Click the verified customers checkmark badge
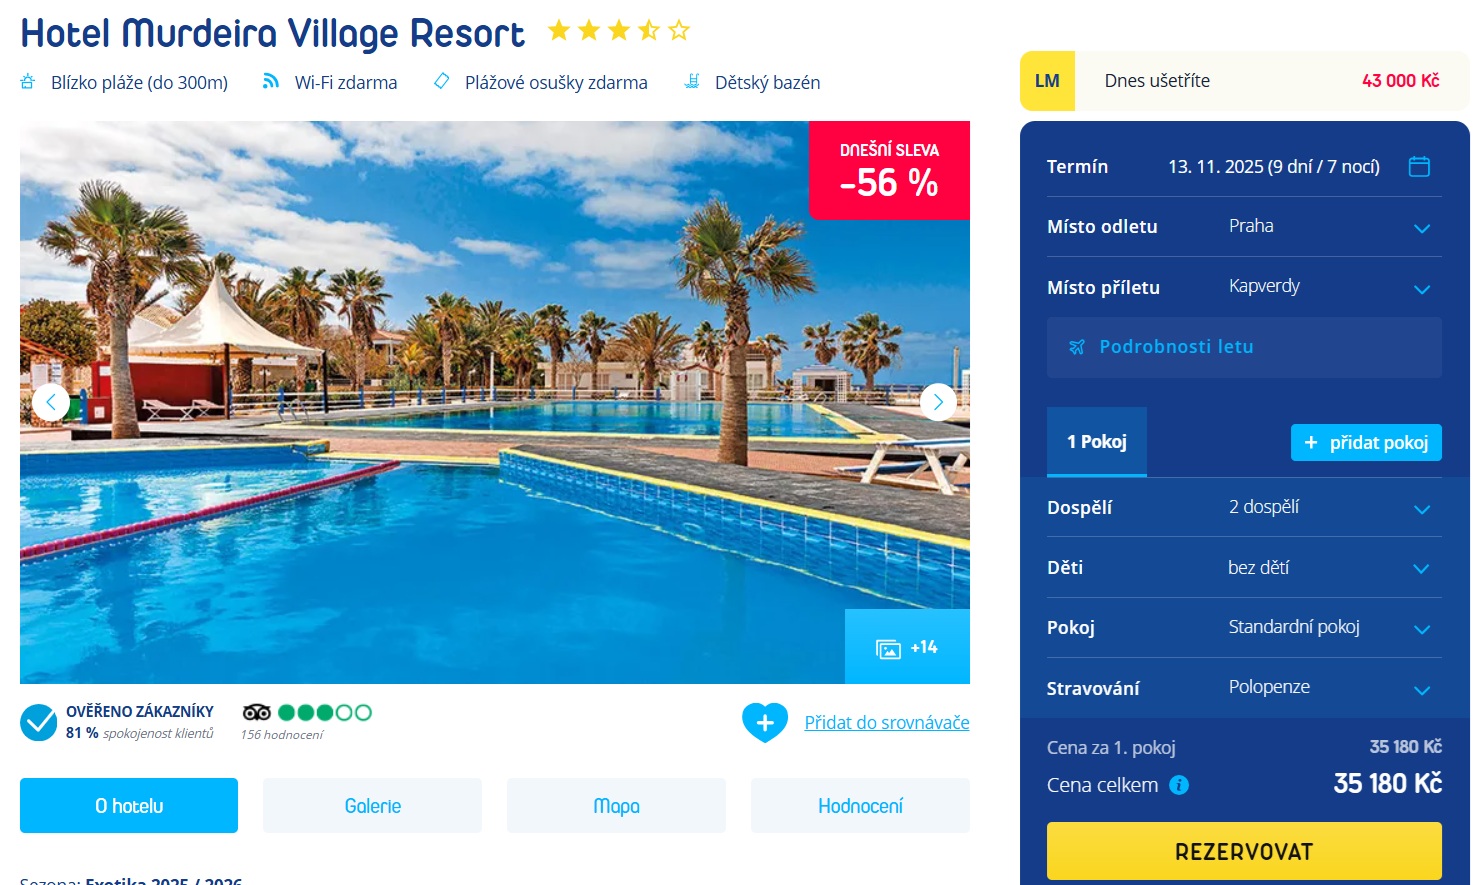This screenshot has width=1476, height=885. pyautogui.click(x=39, y=722)
